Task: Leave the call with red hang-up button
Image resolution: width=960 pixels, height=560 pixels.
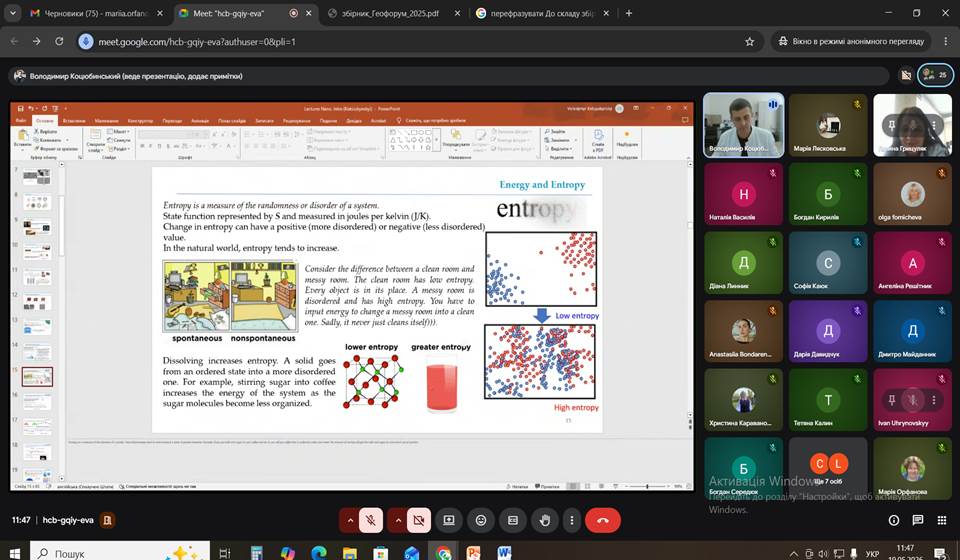Action: (603, 520)
